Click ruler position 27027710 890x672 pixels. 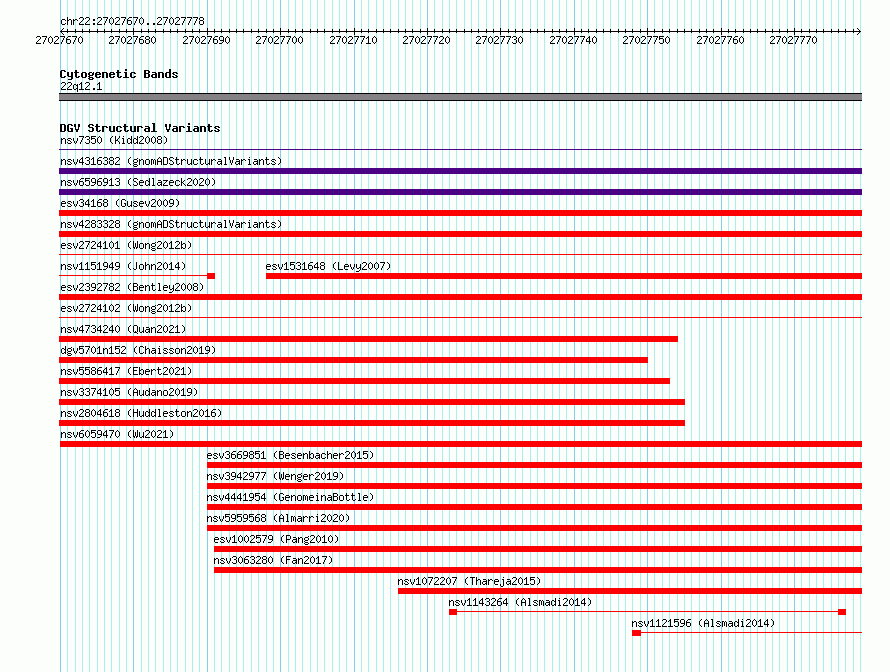tap(353, 40)
